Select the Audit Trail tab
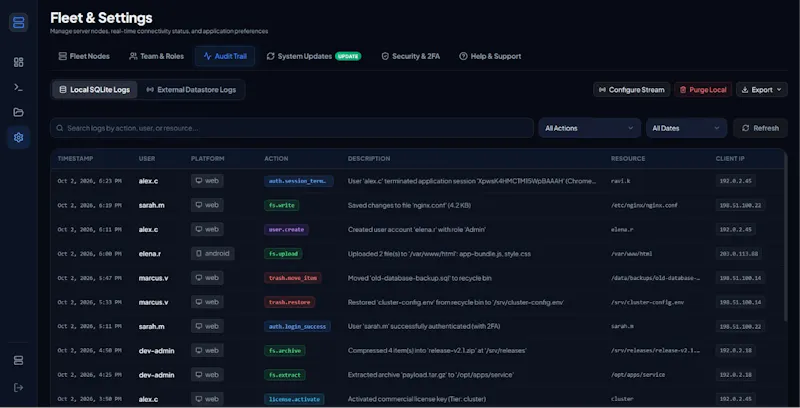Image resolution: width=800 pixels, height=408 pixels. pyautogui.click(x=225, y=56)
